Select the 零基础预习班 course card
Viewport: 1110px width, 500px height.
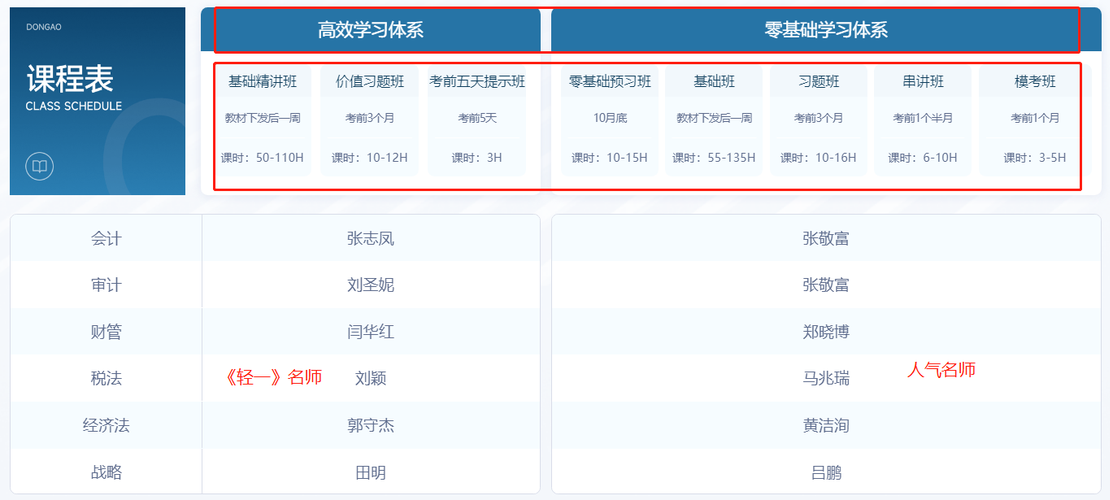pos(610,120)
